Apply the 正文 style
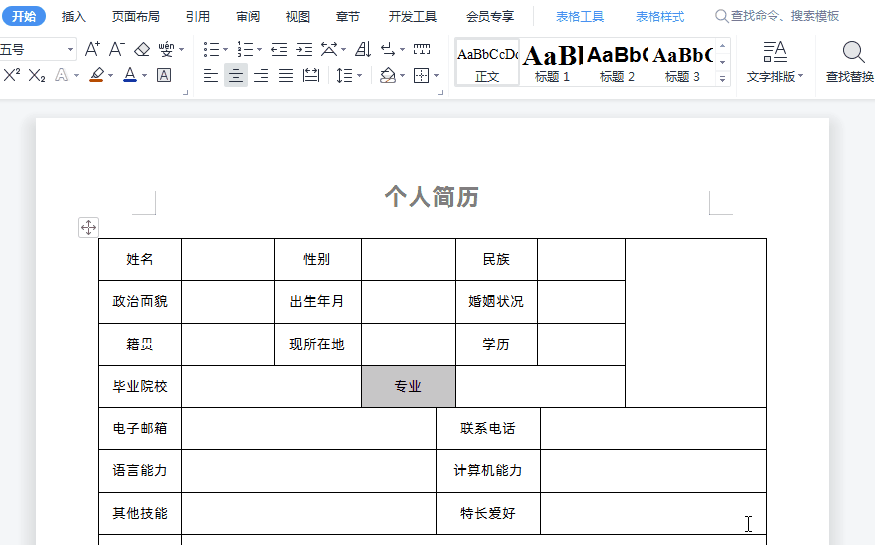The height and width of the screenshot is (545, 875). (487, 62)
